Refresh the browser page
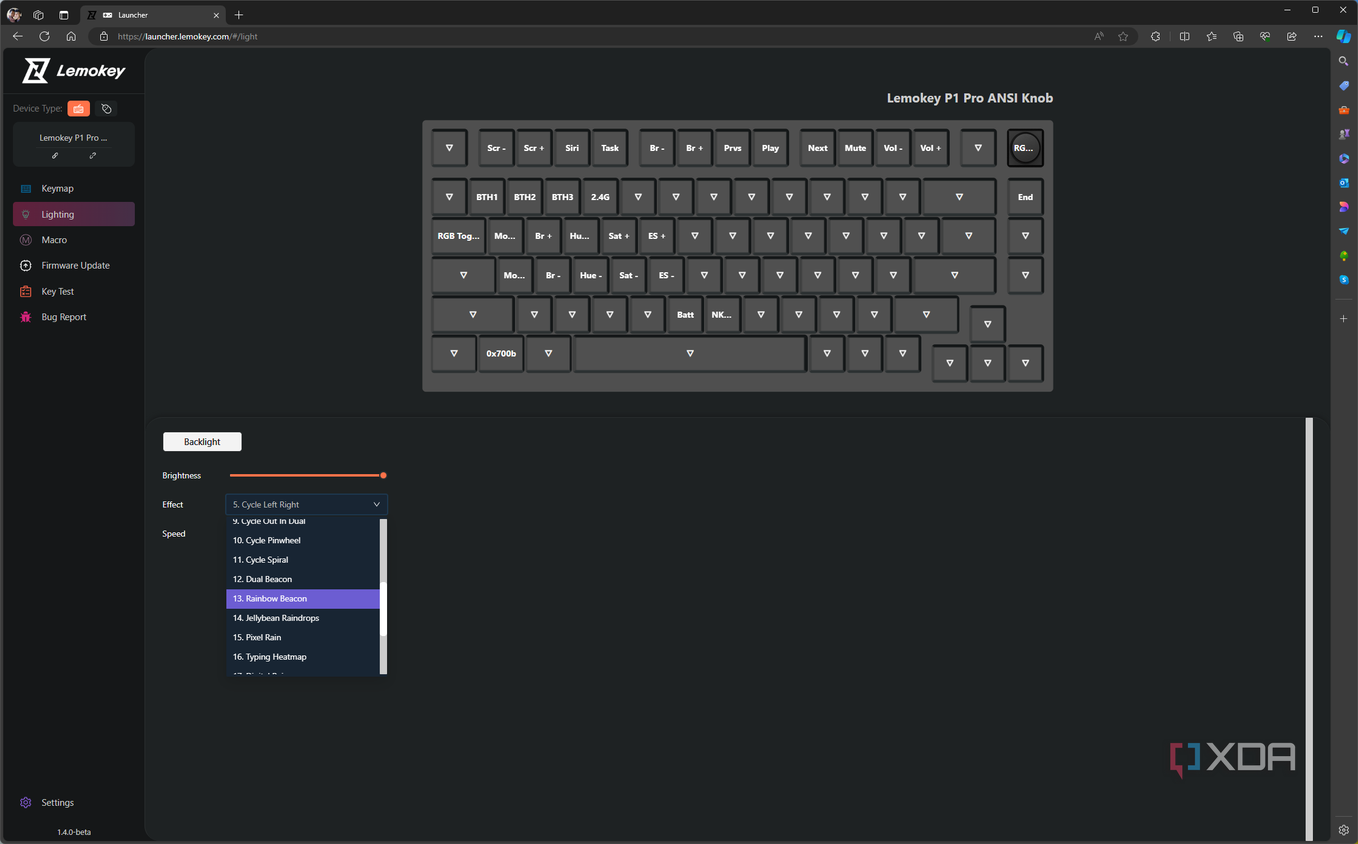The image size is (1358, 844). click(x=44, y=36)
